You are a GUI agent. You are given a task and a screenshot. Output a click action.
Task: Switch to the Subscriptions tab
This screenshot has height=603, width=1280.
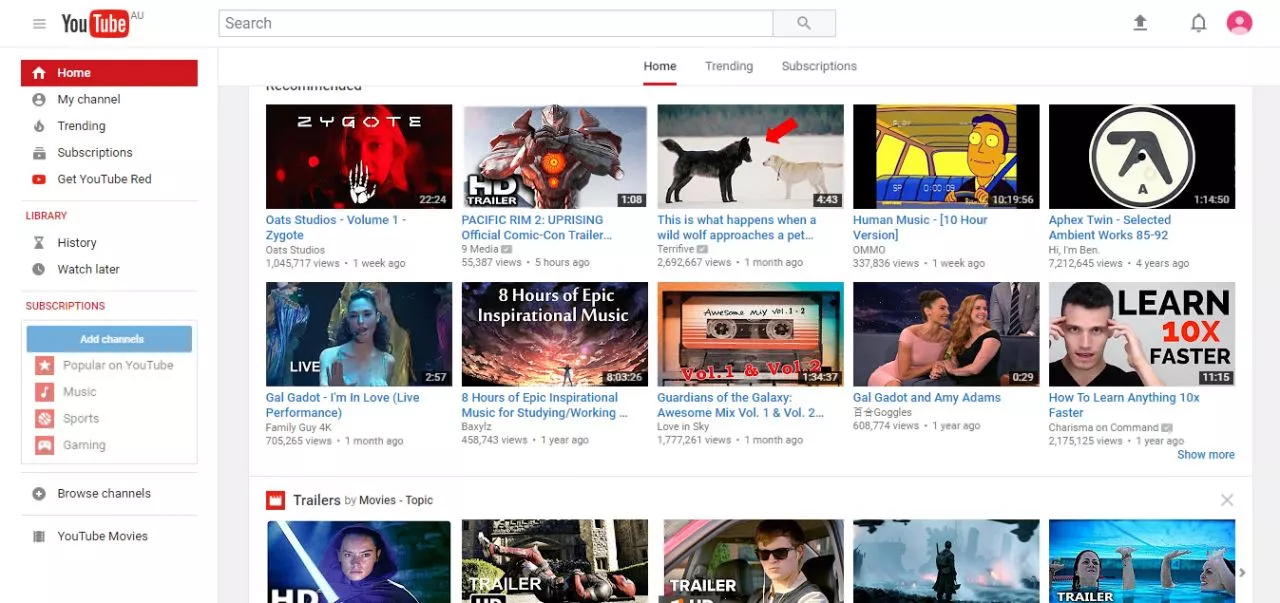818,66
